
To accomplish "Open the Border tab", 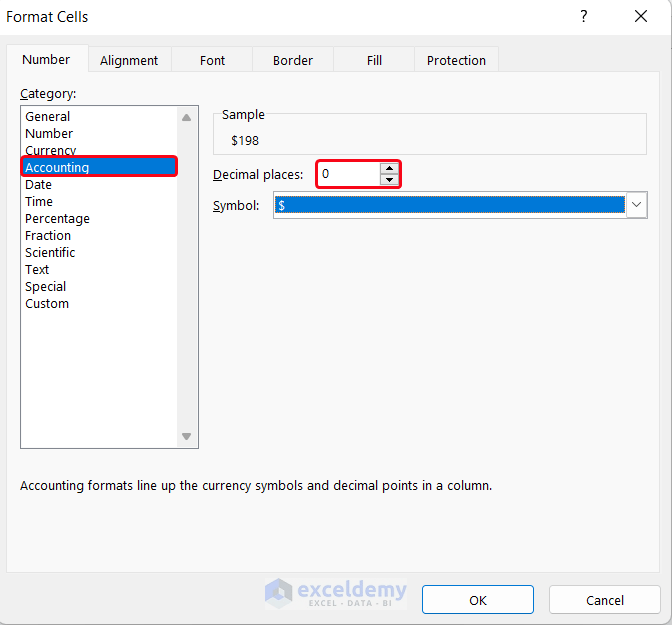I will point(293,60).
